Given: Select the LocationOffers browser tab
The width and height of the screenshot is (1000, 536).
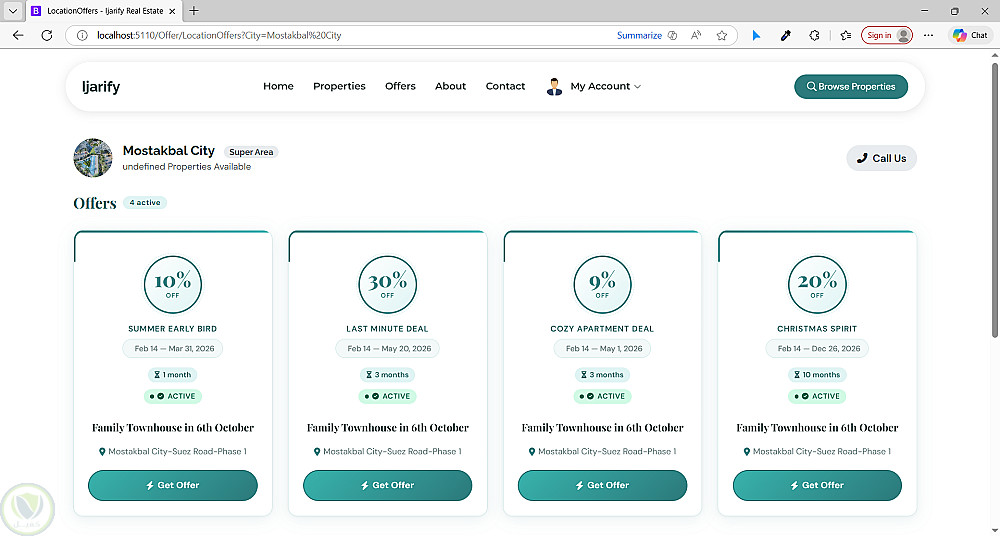Looking at the screenshot, I should click(x=105, y=11).
